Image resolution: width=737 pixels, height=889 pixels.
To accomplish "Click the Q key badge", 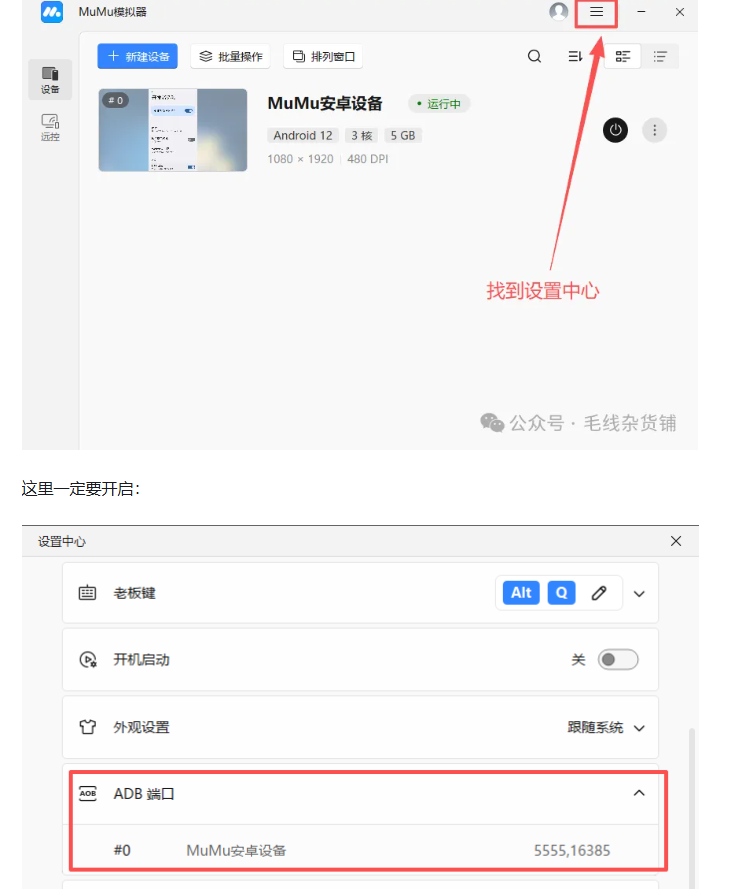I will 561,593.
